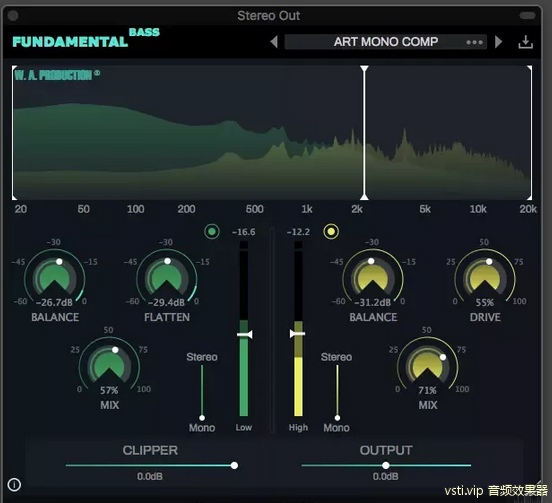Click the crossover frequency marker top handle
The image size is (552, 503).
coord(364,68)
